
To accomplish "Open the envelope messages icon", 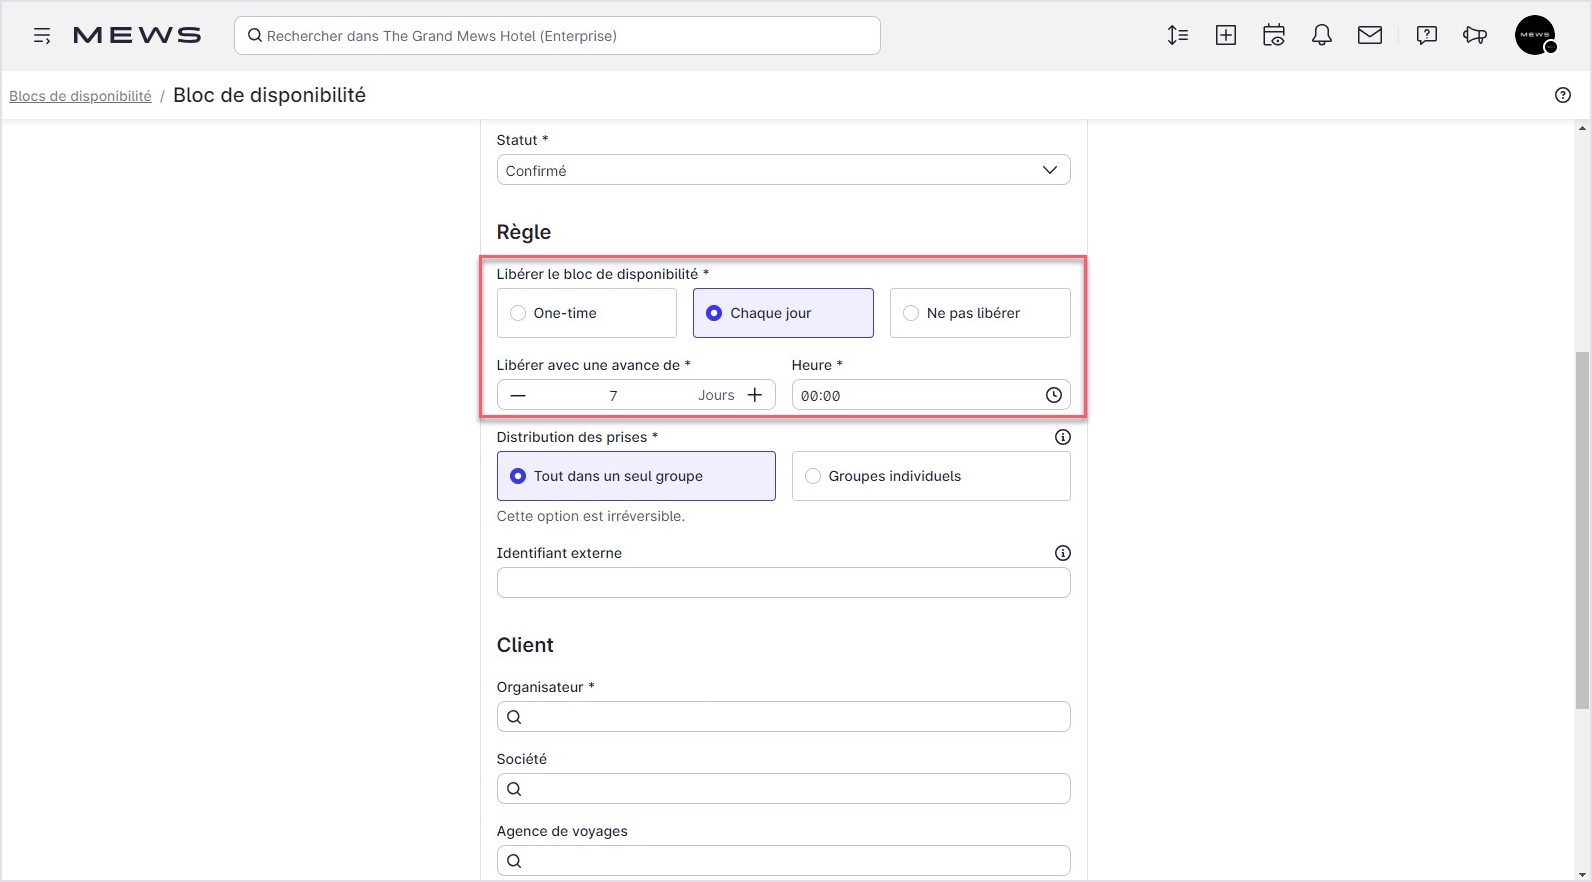I will 1369,36.
